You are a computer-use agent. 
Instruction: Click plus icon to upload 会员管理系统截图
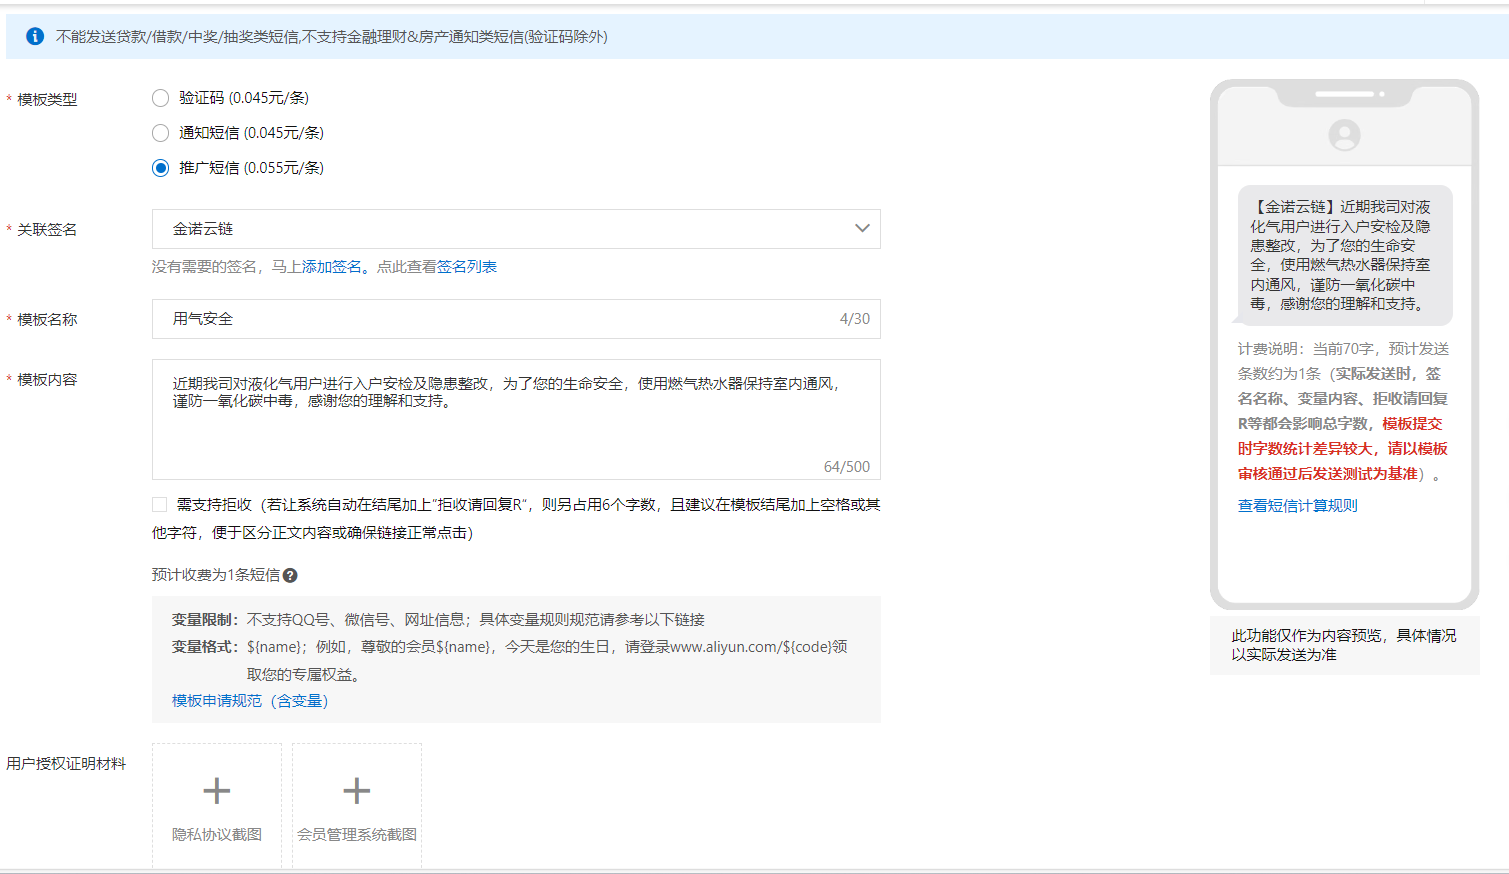(357, 791)
